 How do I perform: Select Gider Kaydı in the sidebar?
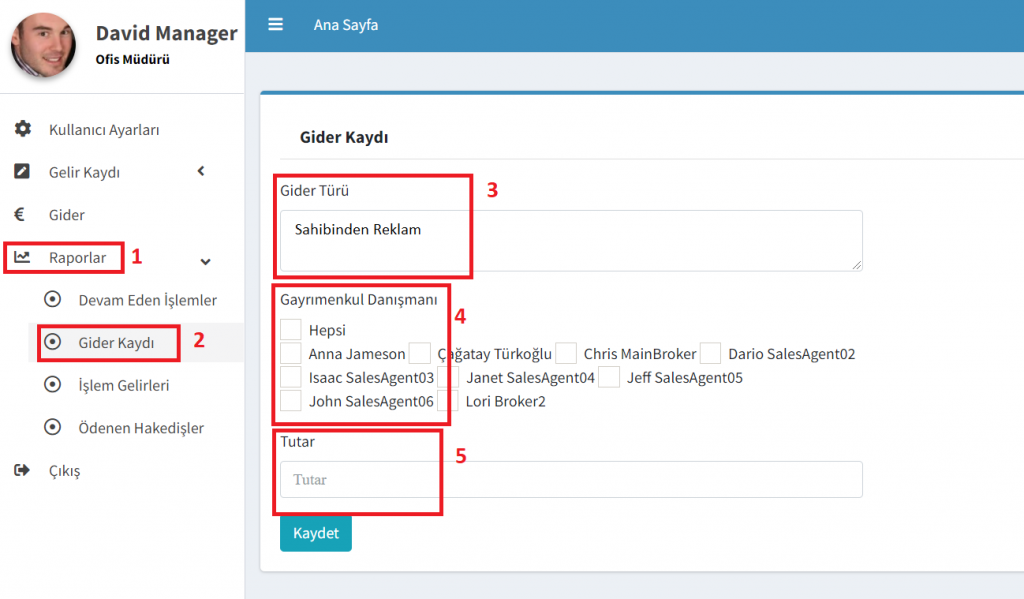[116, 343]
